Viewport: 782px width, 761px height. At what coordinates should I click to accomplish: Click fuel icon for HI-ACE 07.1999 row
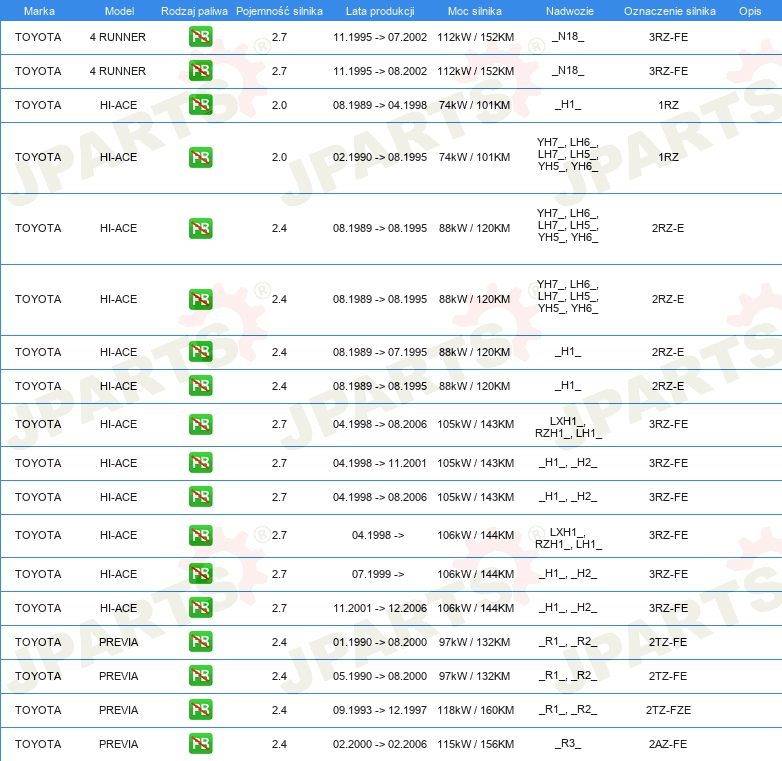click(200, 573)
